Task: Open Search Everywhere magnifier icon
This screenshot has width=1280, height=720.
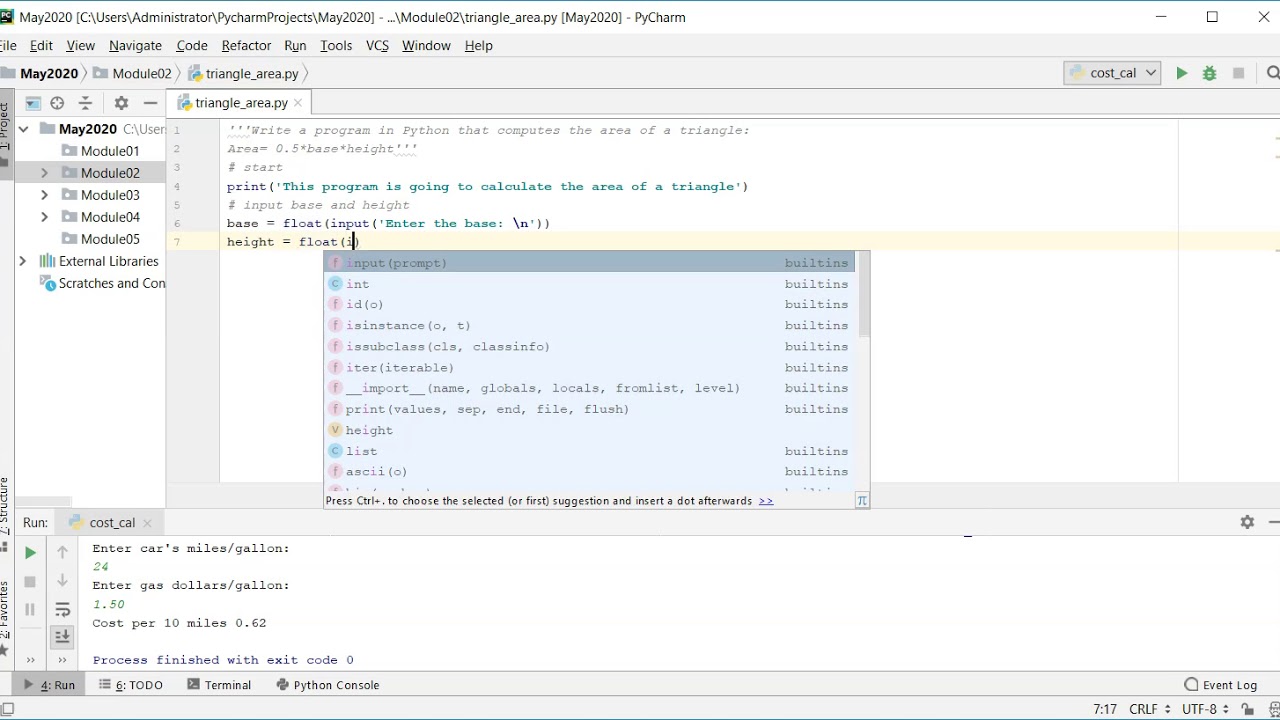Action: click(x=1272, y=73)
